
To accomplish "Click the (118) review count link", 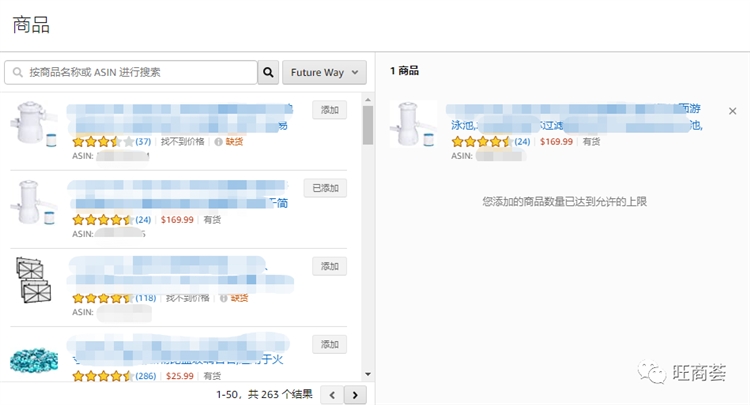I will (x=145, y=298).
